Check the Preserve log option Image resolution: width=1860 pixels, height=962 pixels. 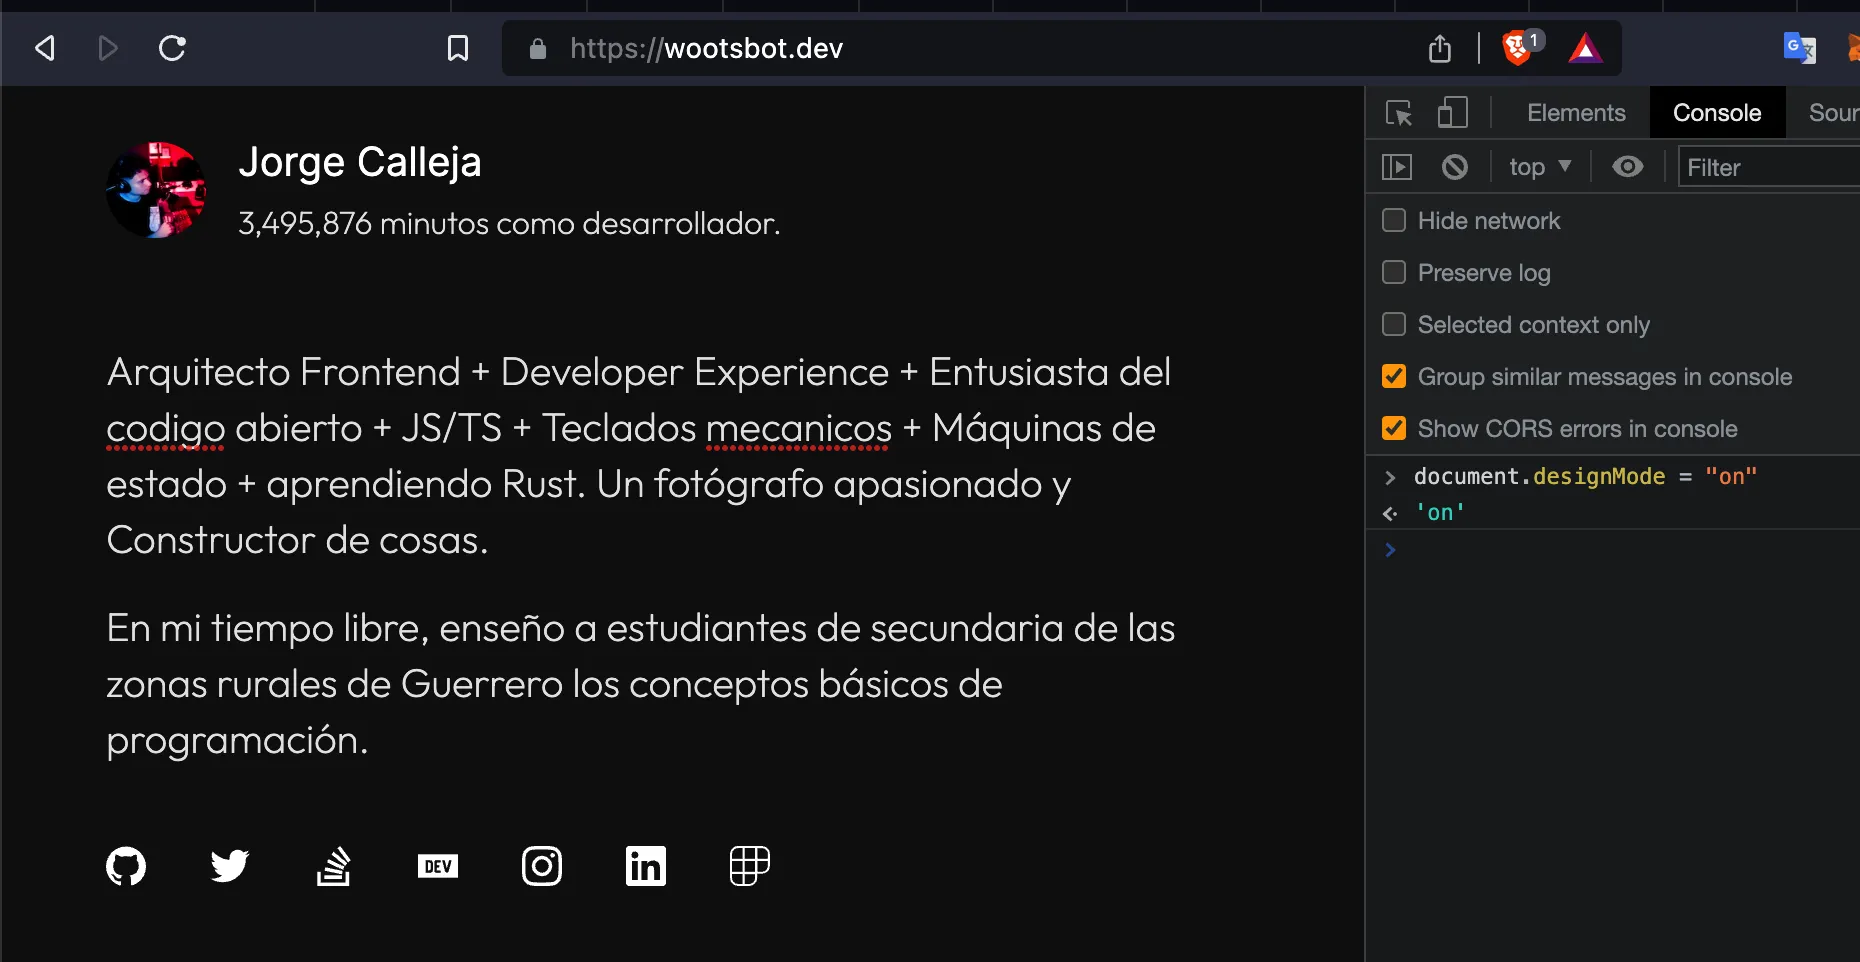[1394, 273]
